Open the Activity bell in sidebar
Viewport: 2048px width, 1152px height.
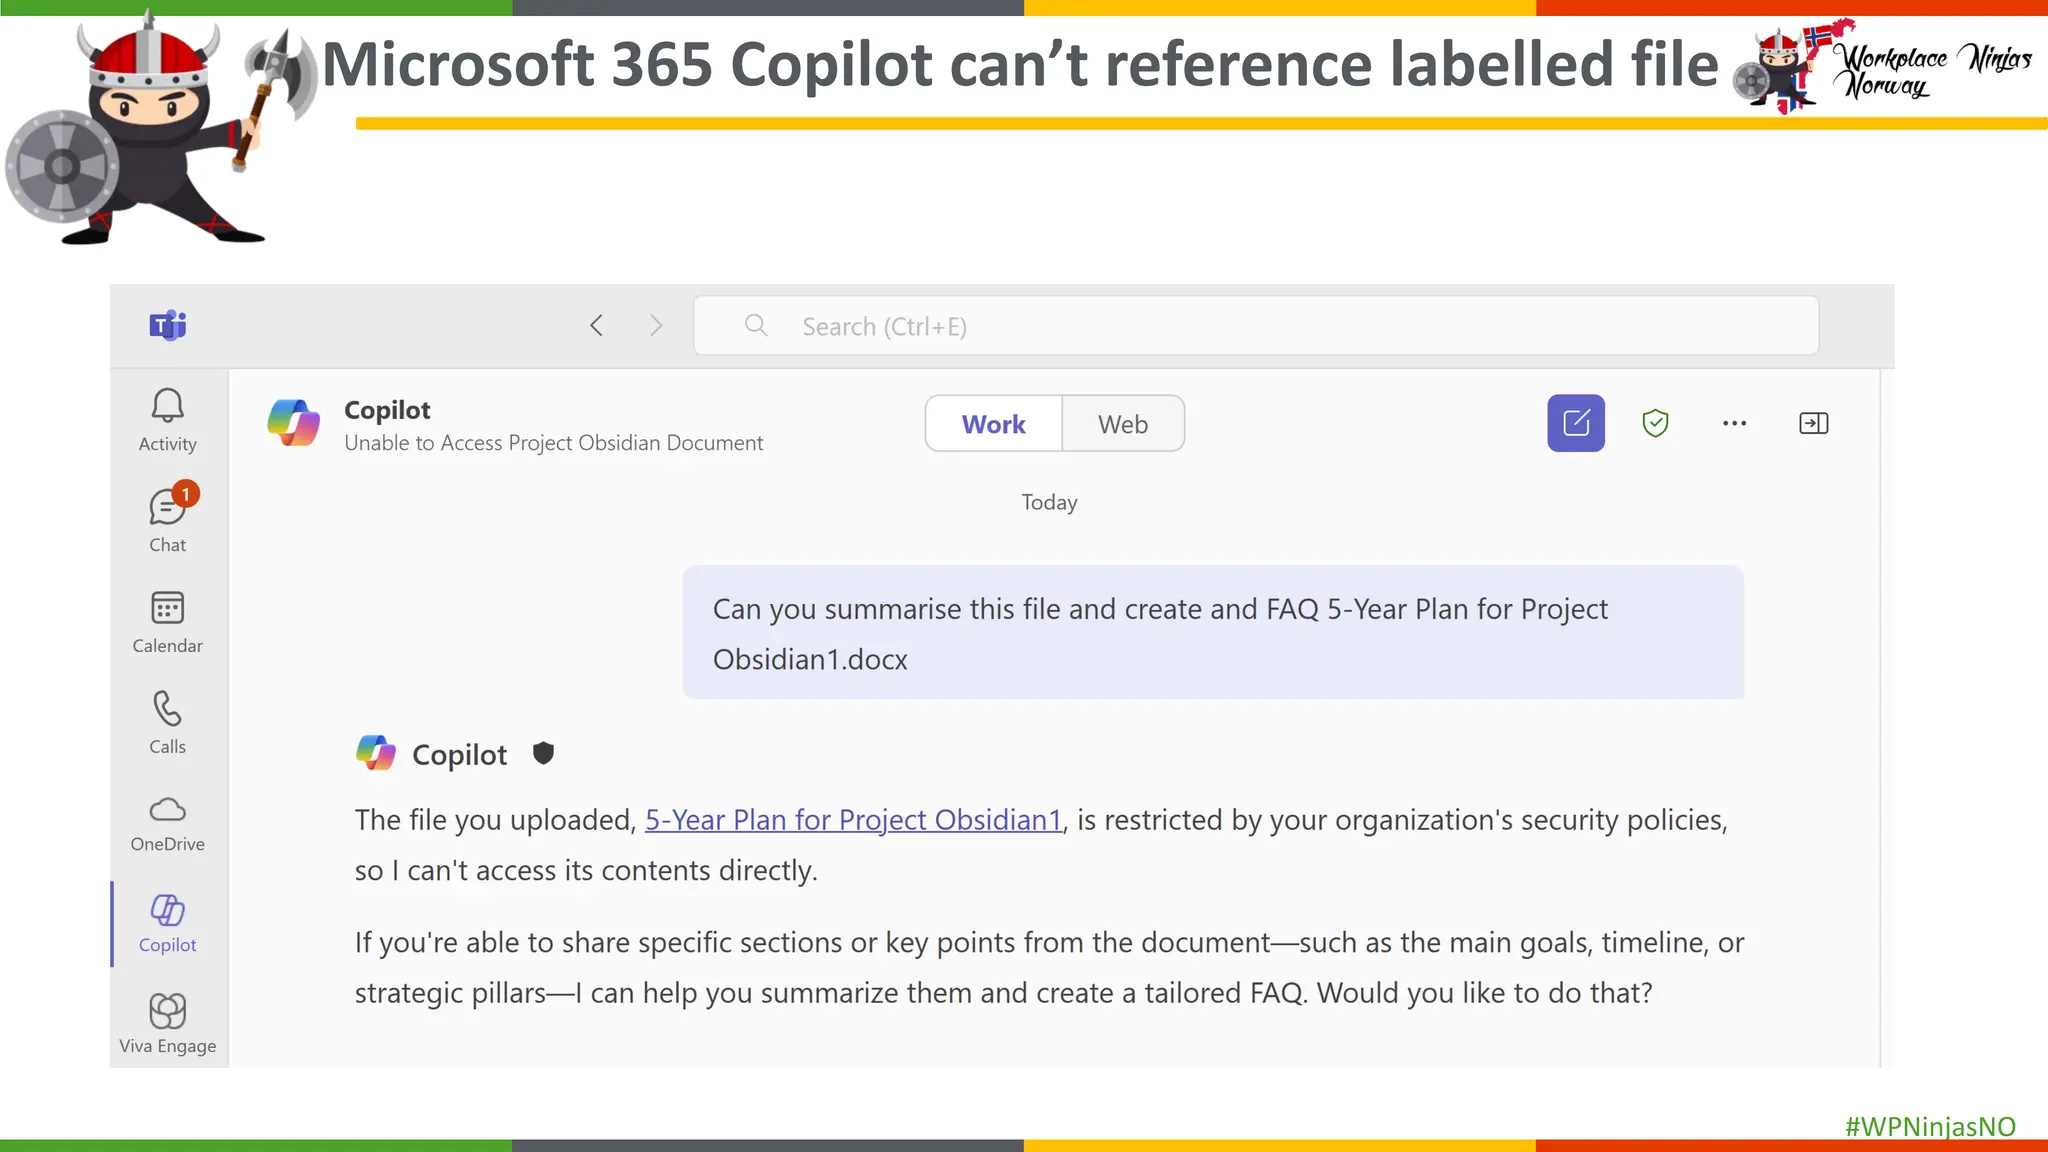167,420
